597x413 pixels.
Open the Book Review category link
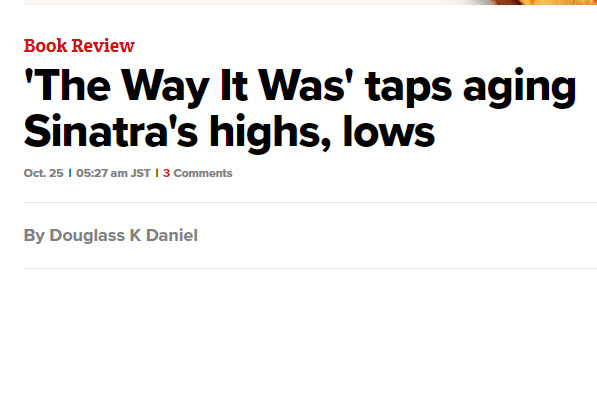(x=79, y=46)
